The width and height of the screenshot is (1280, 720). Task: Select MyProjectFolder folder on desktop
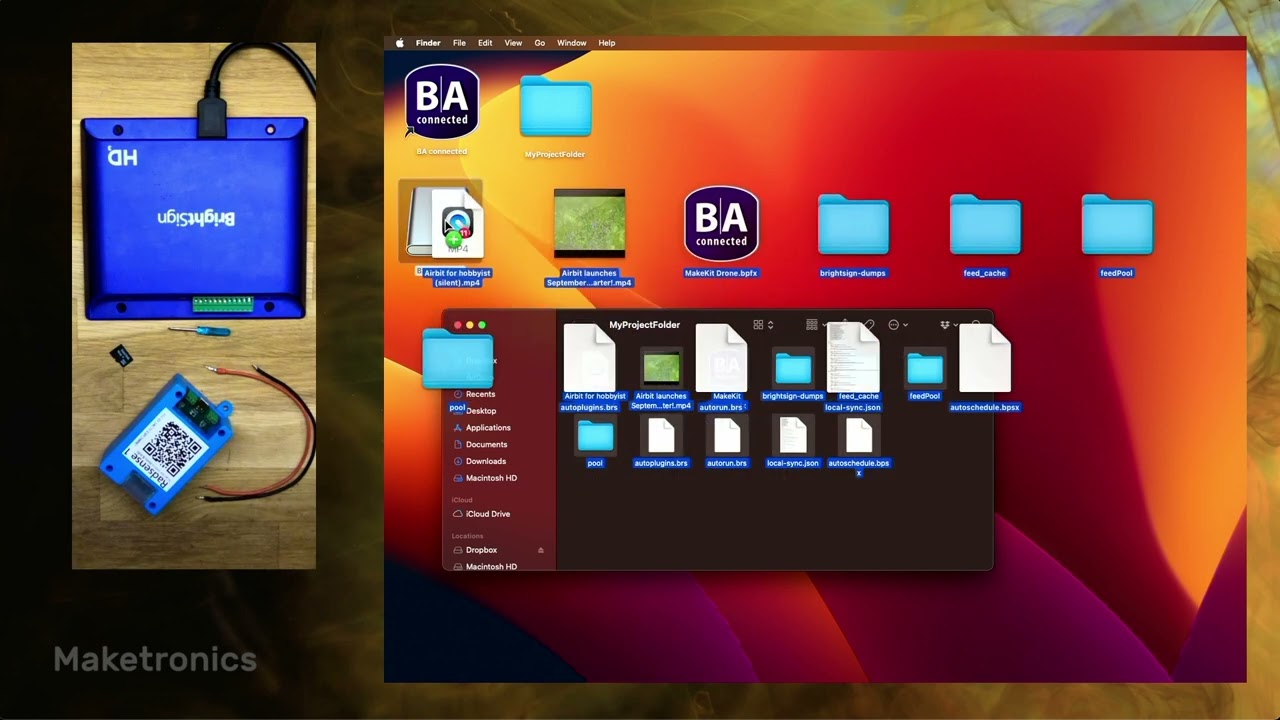click(x=555, y=107)
